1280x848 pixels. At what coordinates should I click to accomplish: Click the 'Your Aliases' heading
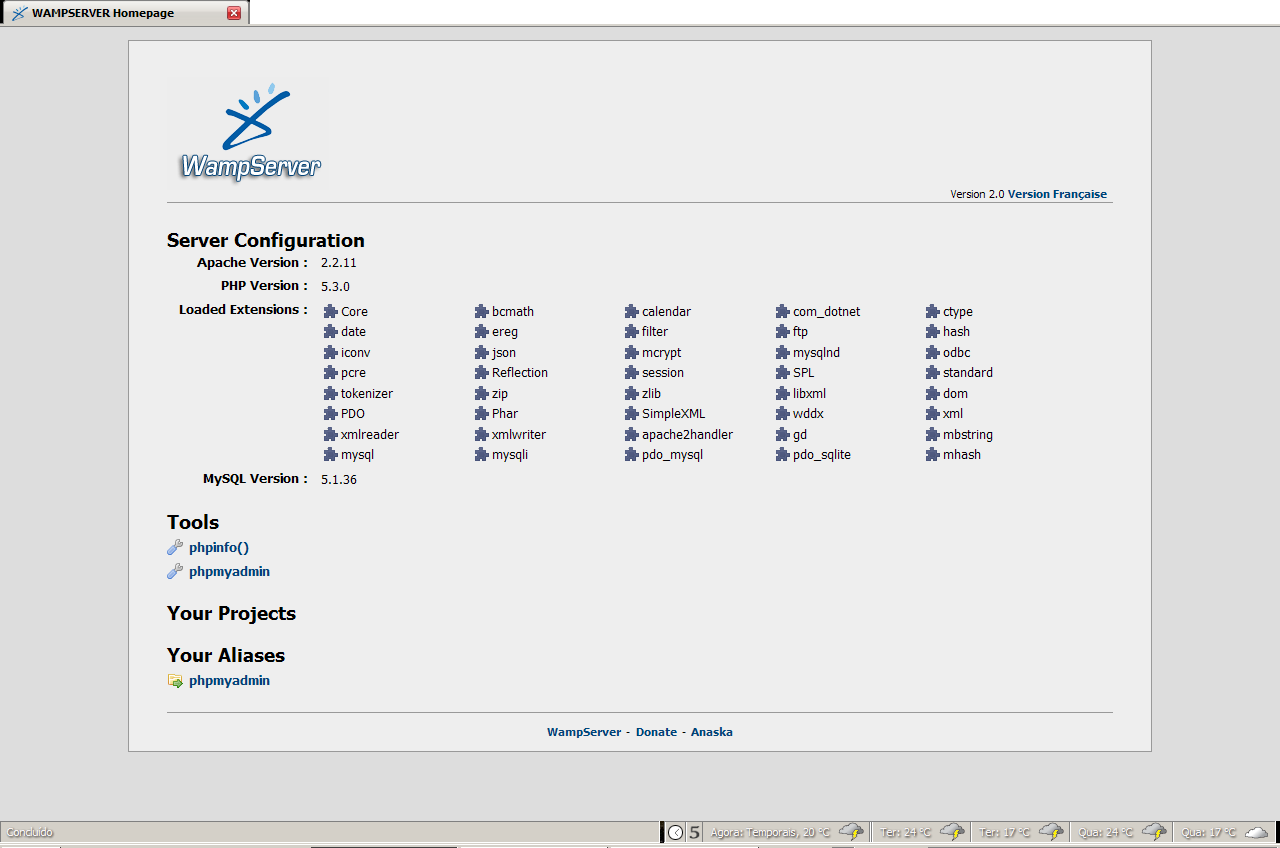click(226, 656)
